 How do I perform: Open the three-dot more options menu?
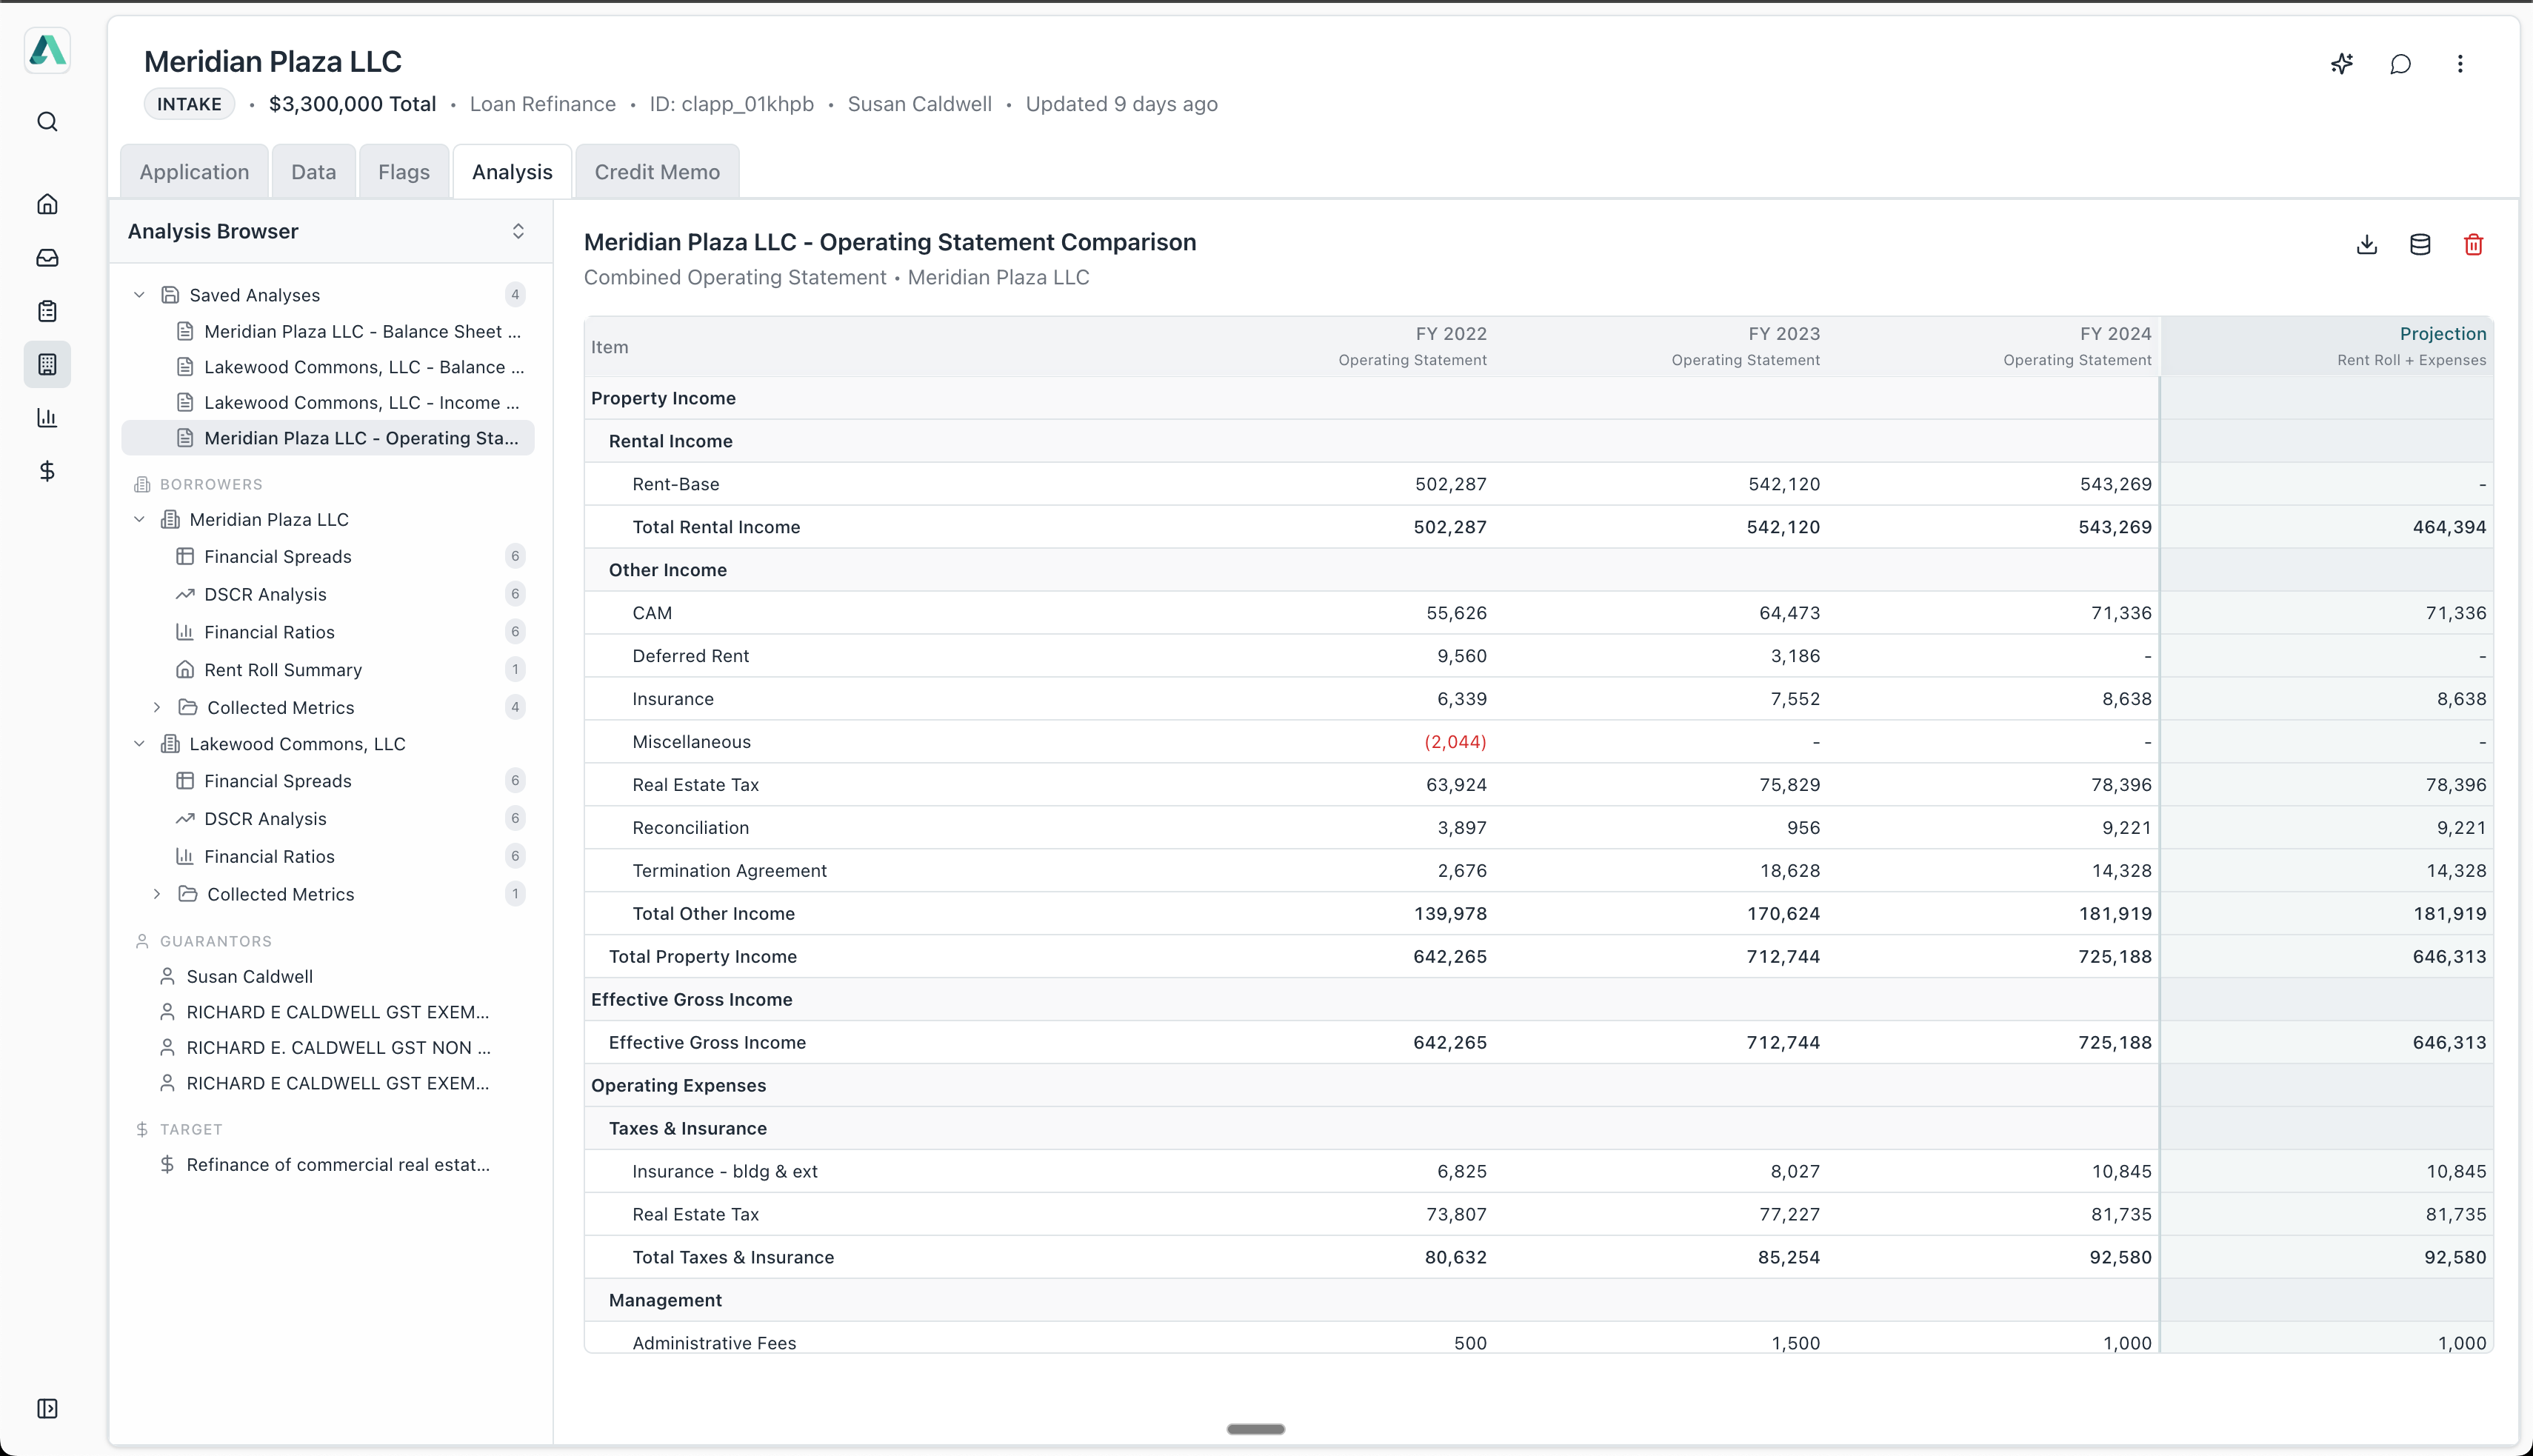[x=2460, y=65]
